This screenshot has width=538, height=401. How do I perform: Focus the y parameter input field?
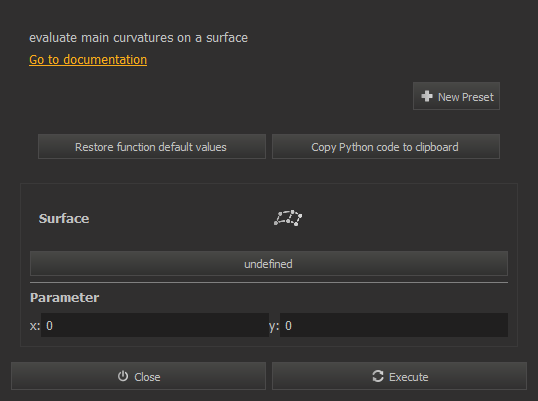394,325
